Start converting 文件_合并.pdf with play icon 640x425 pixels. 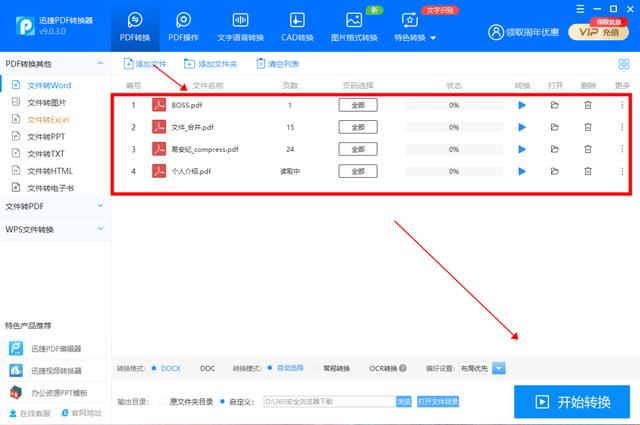coord(522,127)
